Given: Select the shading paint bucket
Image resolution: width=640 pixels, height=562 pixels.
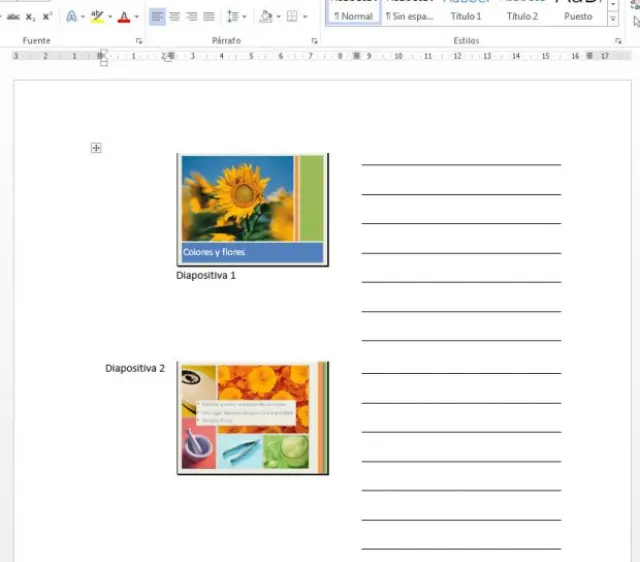Looking at the screenshot, I should [264, 17].
